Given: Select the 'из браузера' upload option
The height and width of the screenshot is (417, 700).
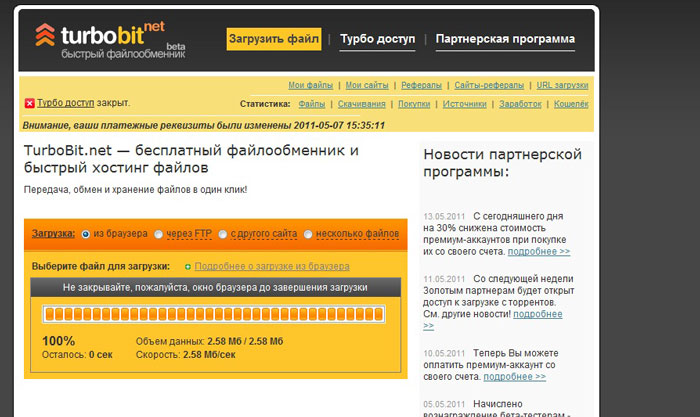Looking at the screenshot, I should (x=86, y=234).
